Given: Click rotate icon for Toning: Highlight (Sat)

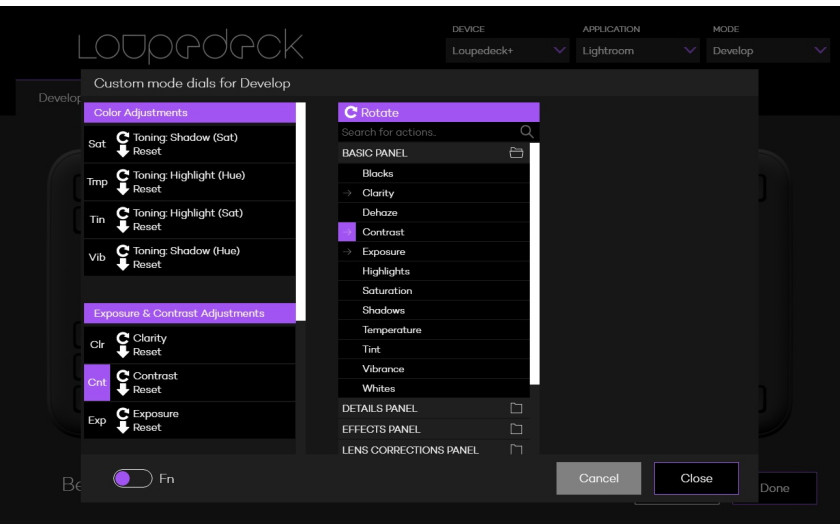Looking at the screenshot, I should 123,213.
